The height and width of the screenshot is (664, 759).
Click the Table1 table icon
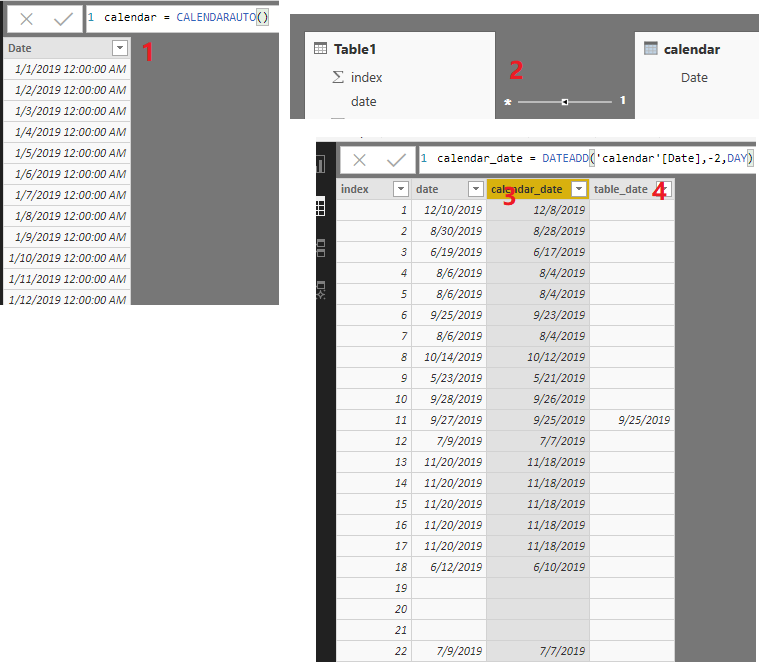(320, 48)
